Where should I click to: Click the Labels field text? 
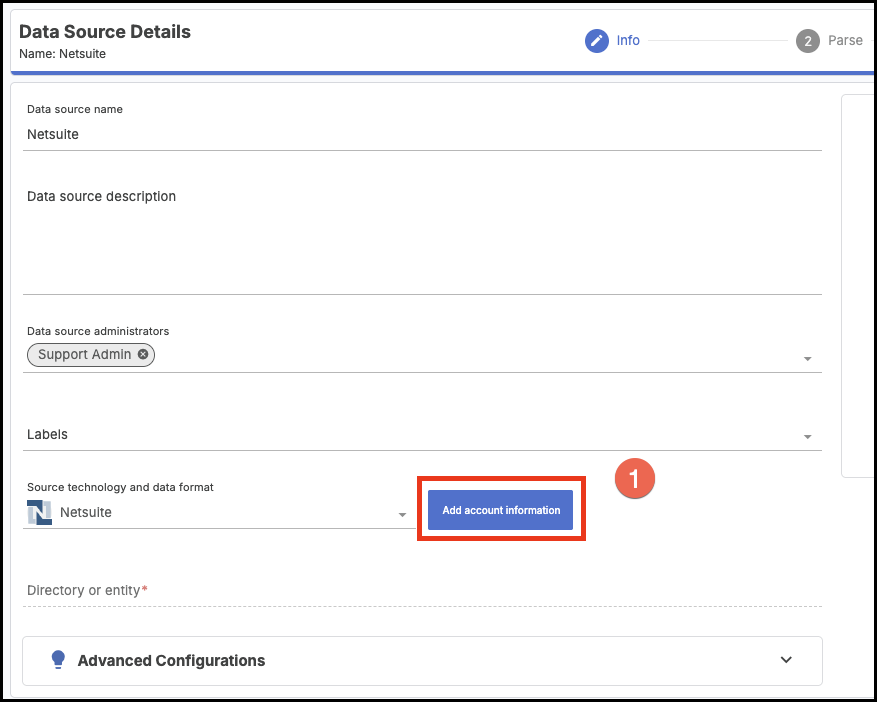coord(48,435)
